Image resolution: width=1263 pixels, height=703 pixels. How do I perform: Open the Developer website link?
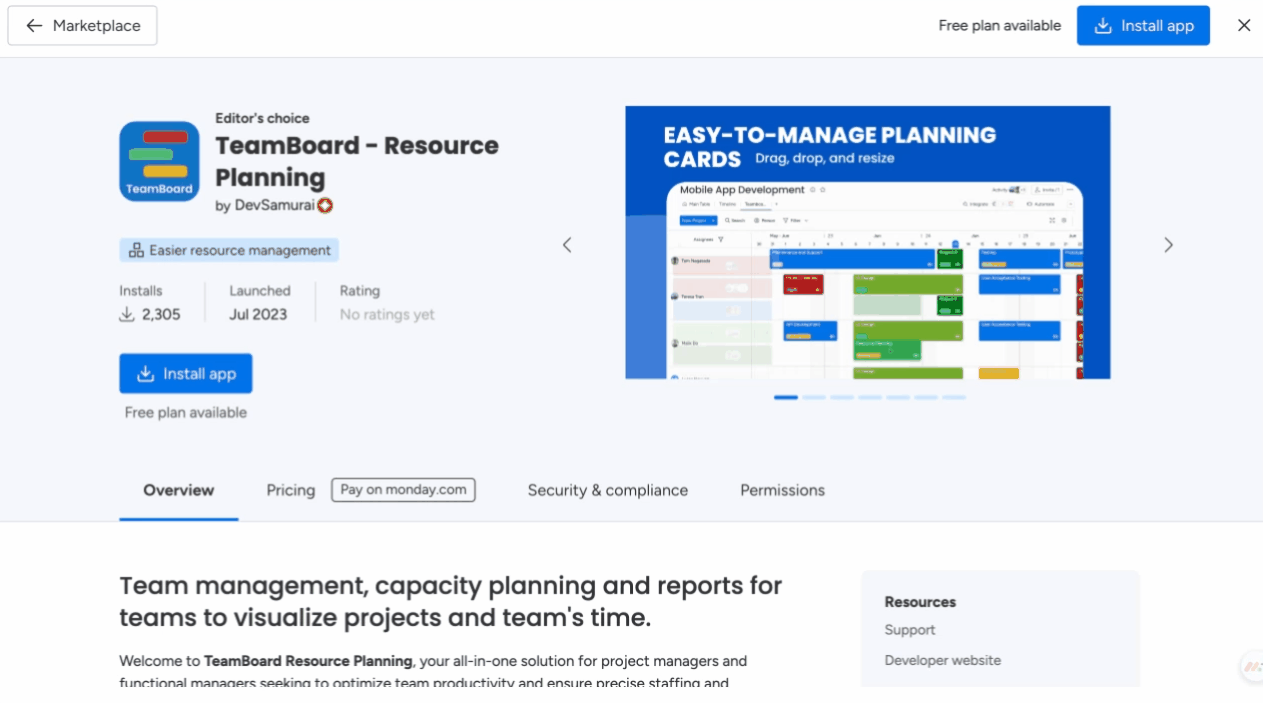[943, 660]
